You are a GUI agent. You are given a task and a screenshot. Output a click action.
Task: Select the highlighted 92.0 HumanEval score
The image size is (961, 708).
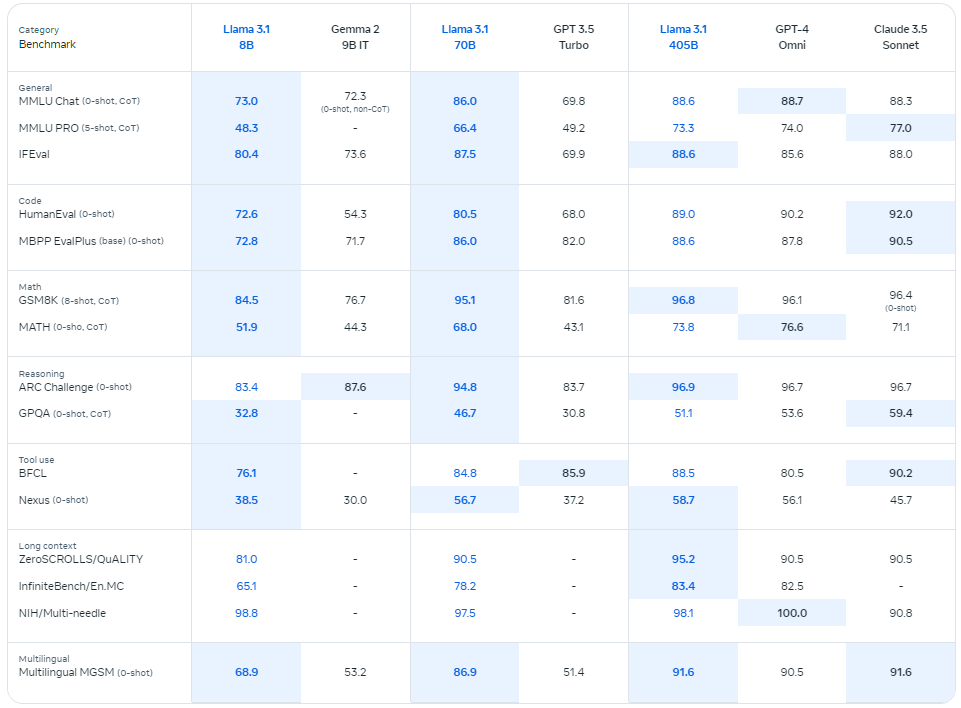900,214
